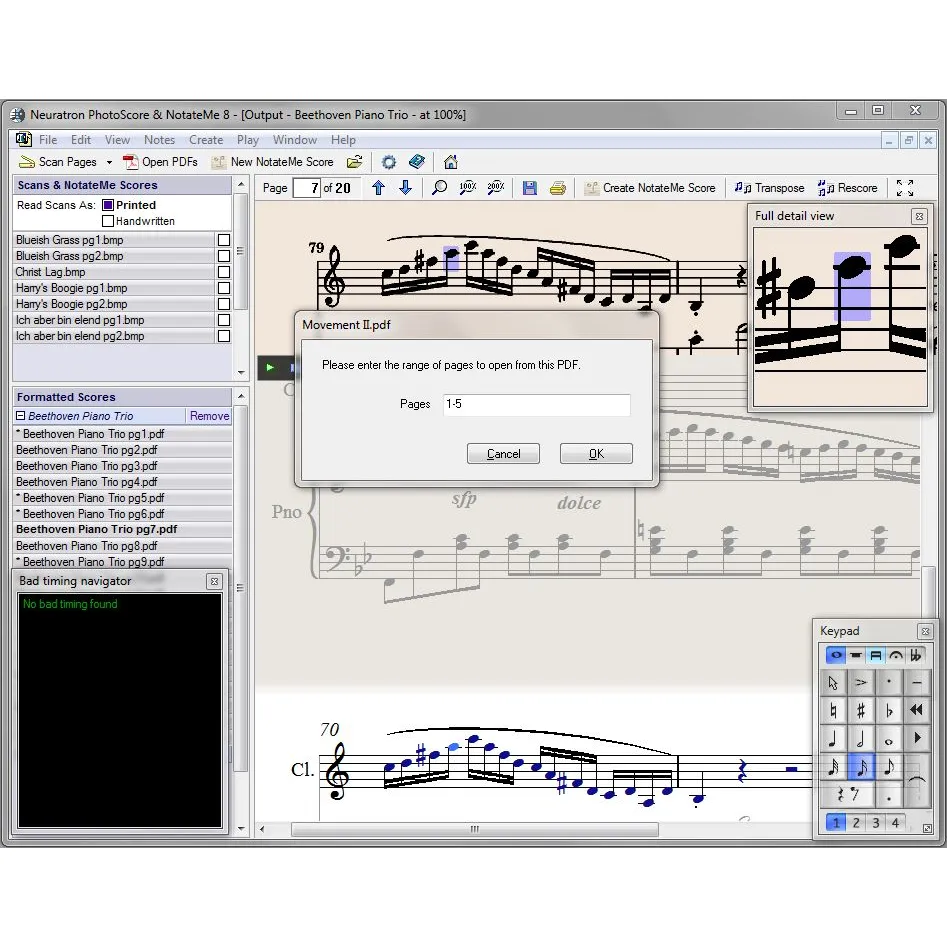Set zoom to 200% icon
The image size is (947, 947).
tap(495, 188)
